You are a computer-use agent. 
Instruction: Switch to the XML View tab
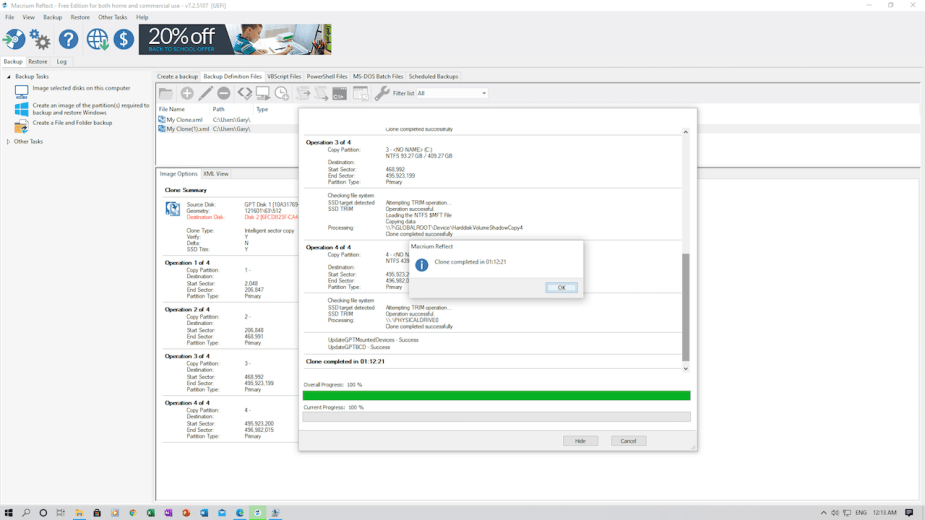click(216, 174)
